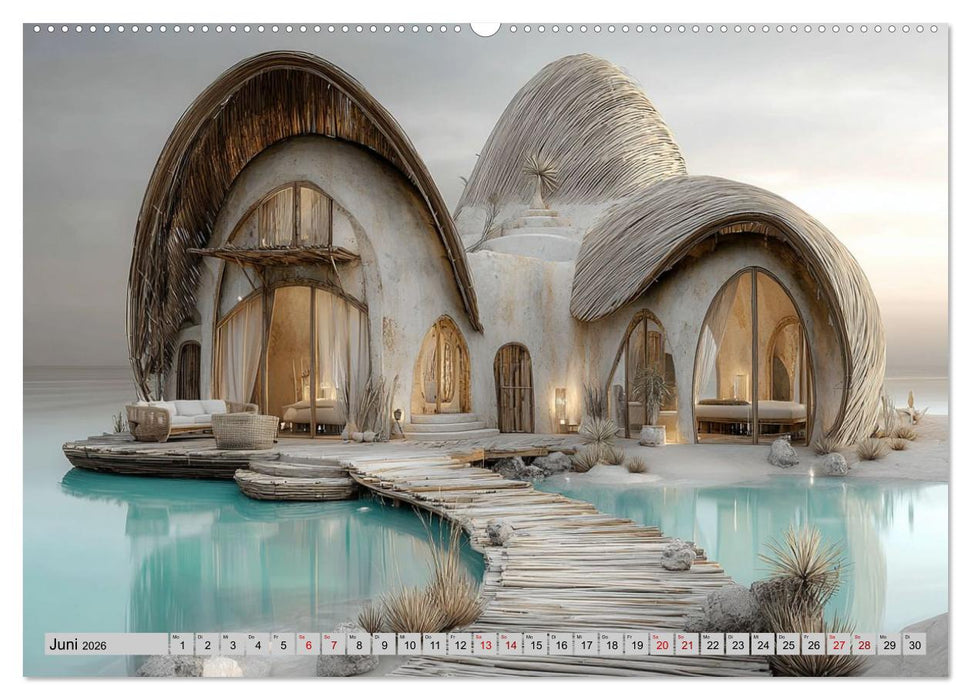Pick red Saturday 20 date cell
The height and width of the screenshot is (700, 971).
click(661, 645)
